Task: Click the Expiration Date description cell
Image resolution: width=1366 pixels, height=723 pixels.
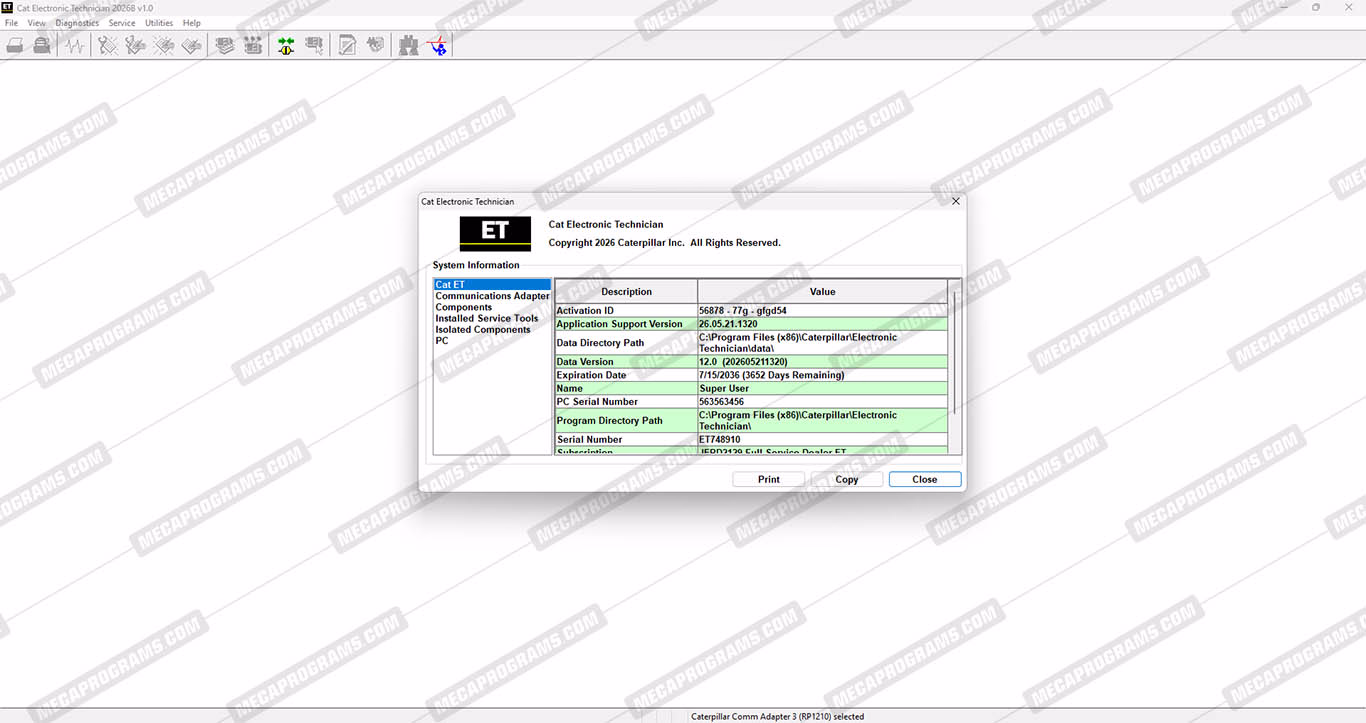Action: pyautogui.click(x=626, y=375)
